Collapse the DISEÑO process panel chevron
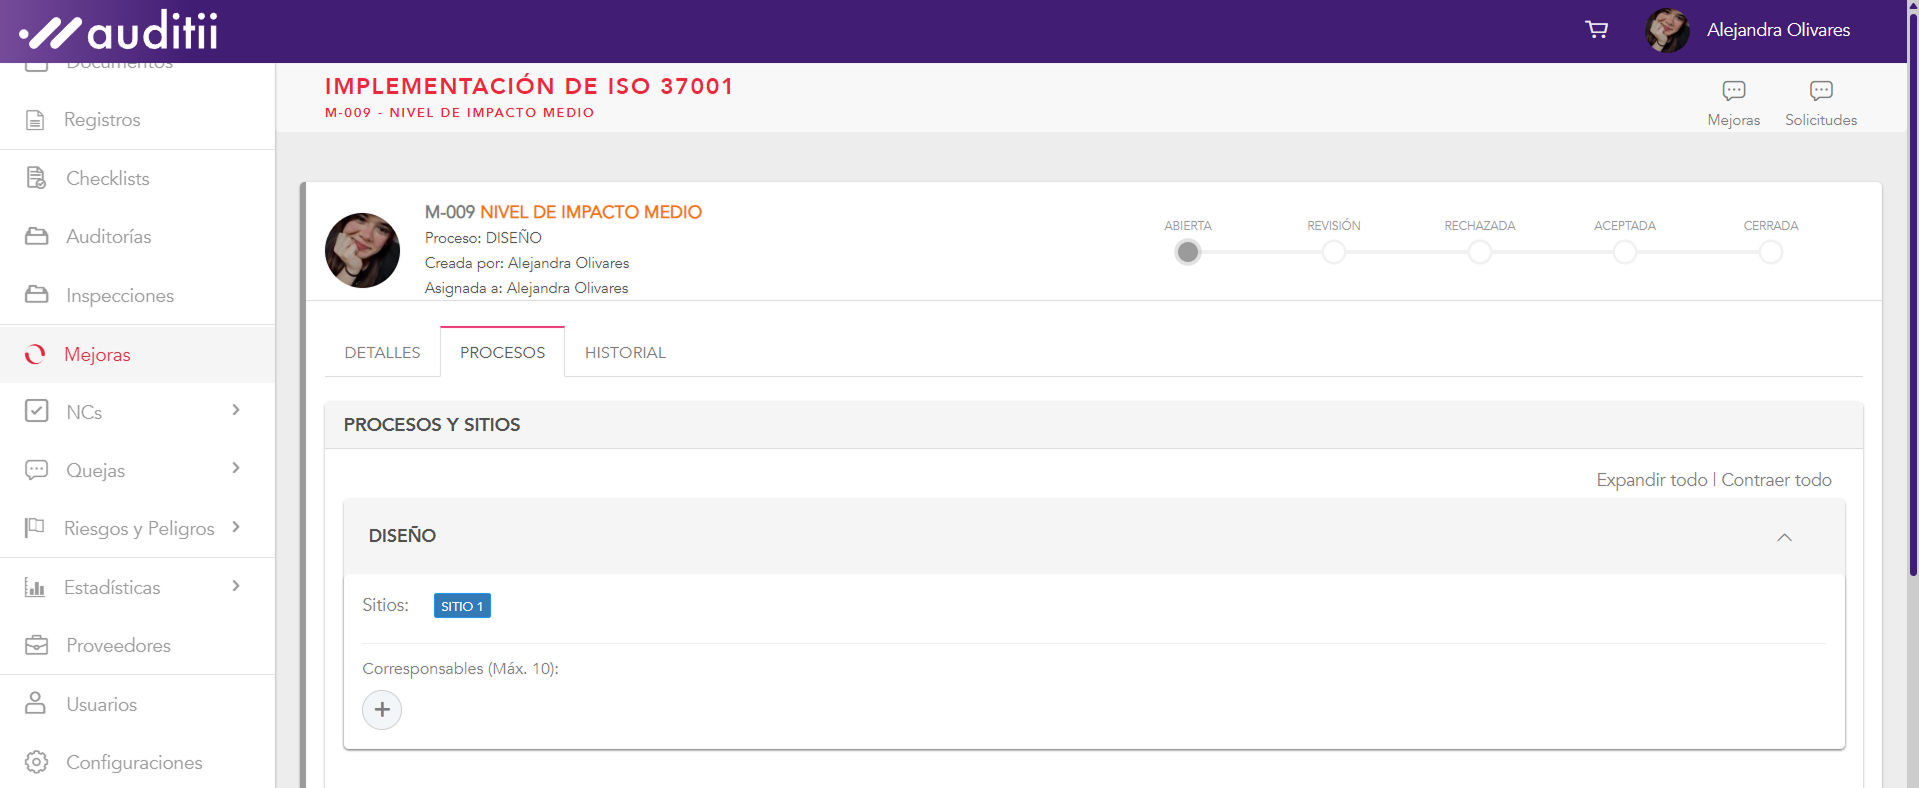 (1784, 537)
